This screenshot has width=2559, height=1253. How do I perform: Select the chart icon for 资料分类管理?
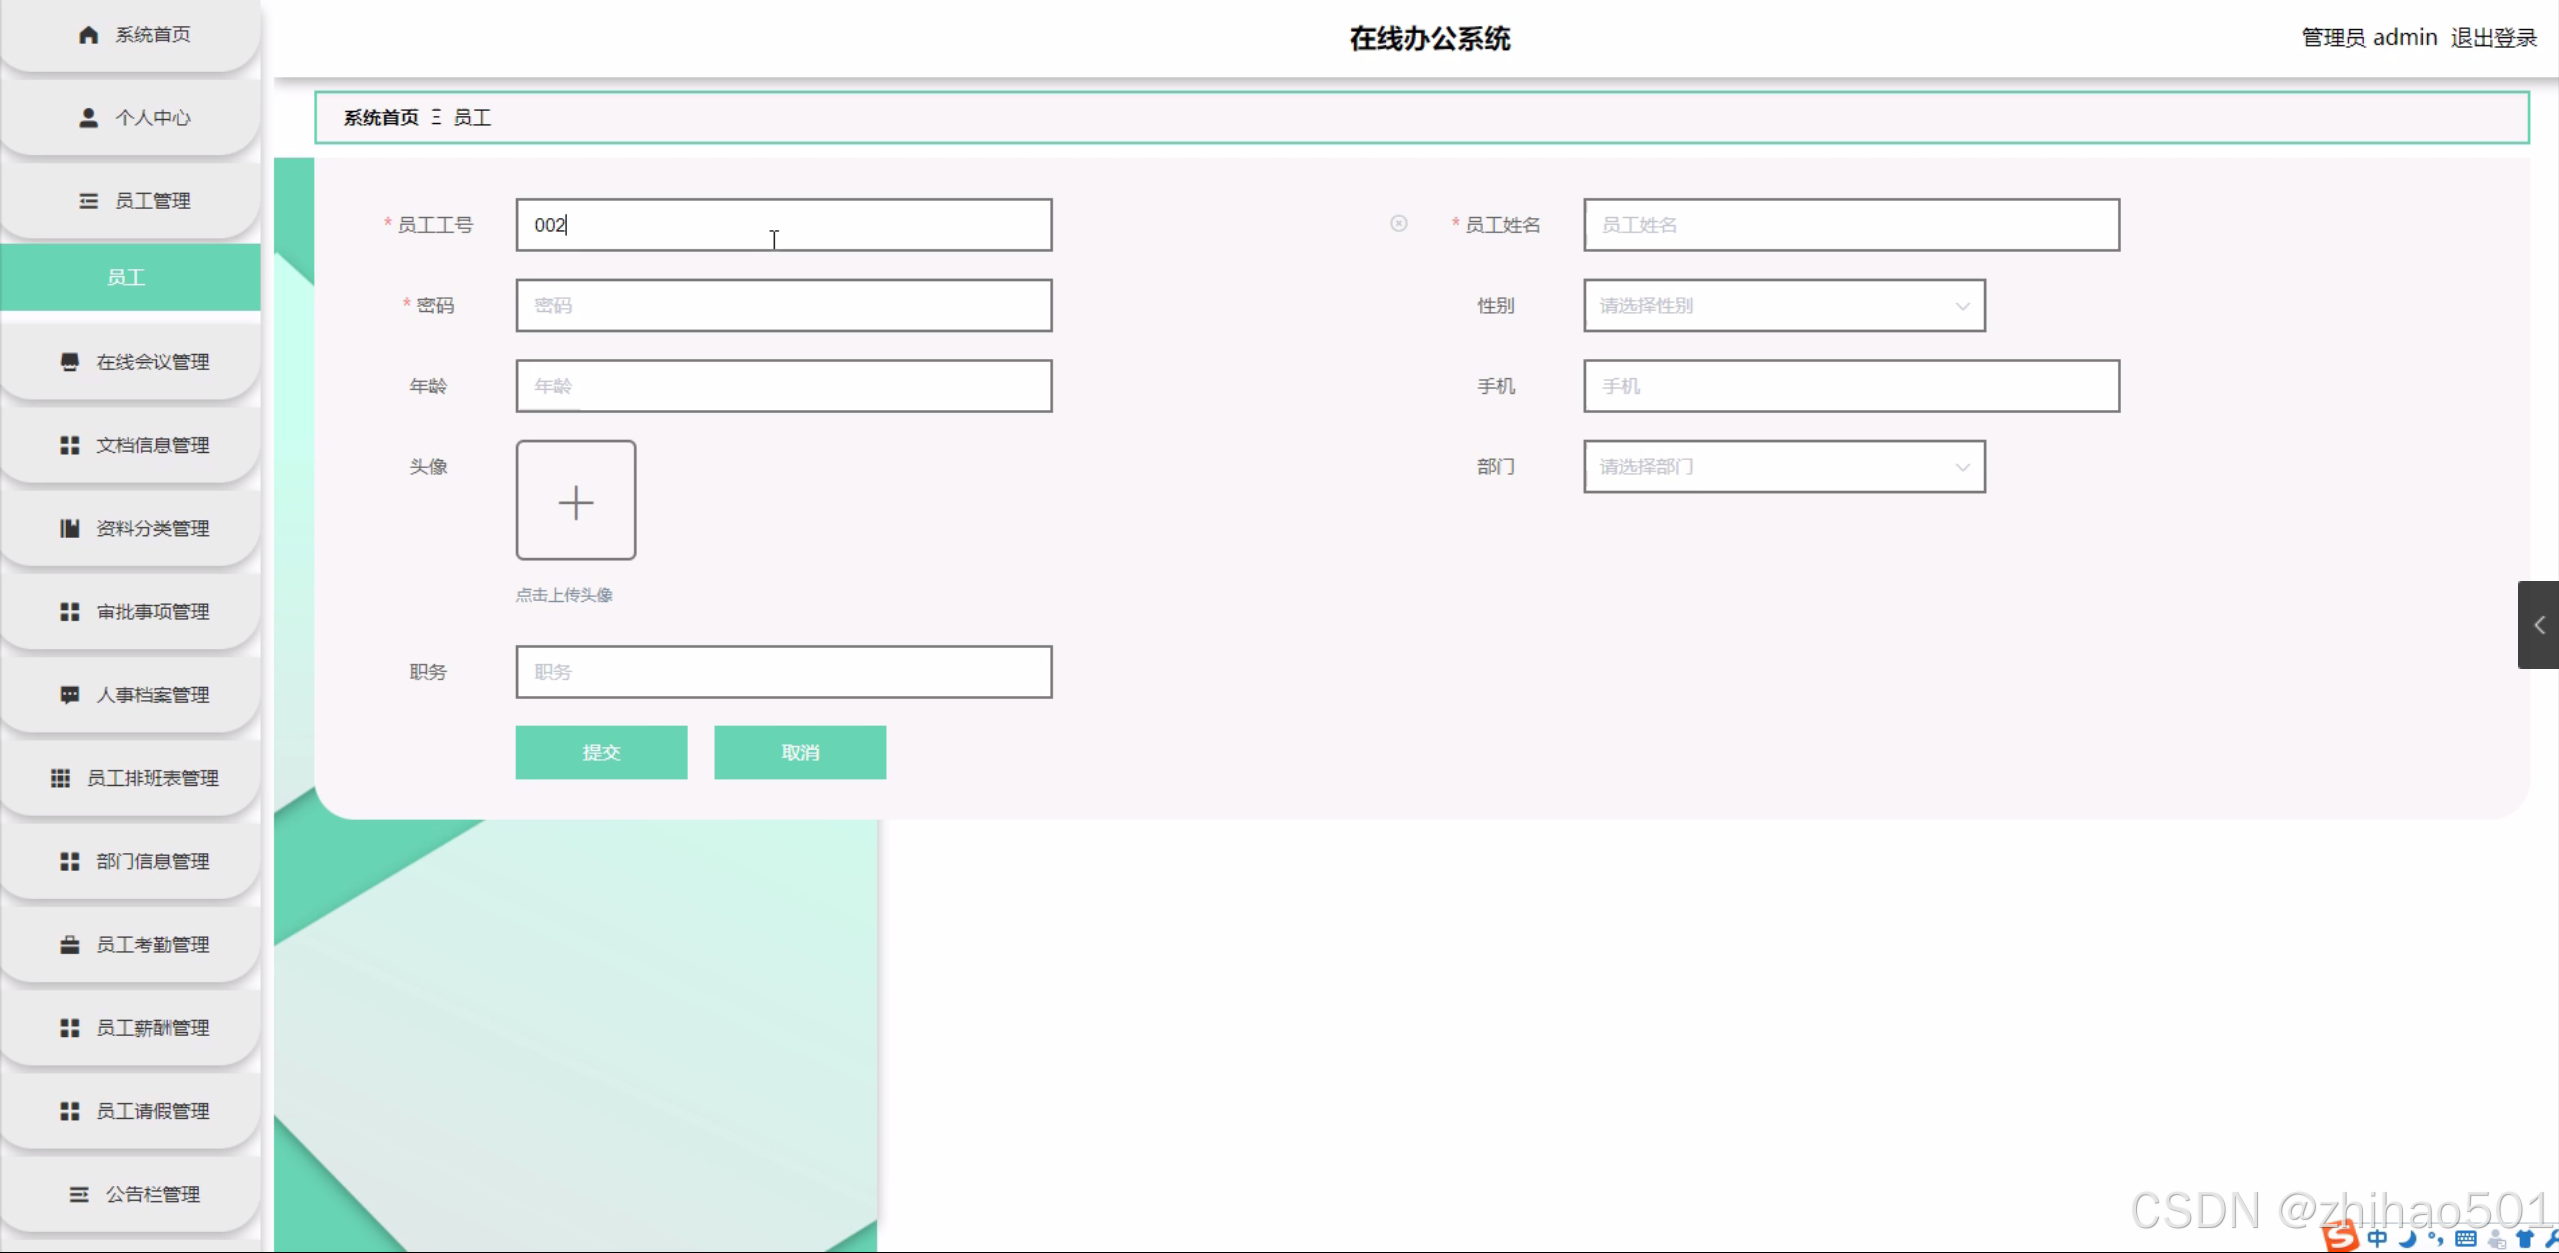(x=69, y=528)
